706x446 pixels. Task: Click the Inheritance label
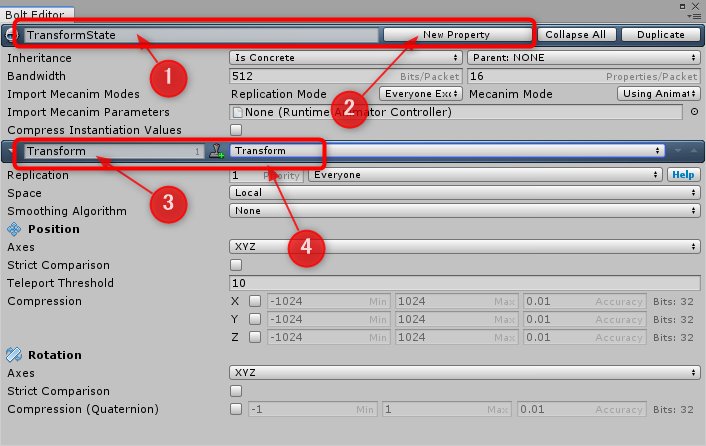39,58
